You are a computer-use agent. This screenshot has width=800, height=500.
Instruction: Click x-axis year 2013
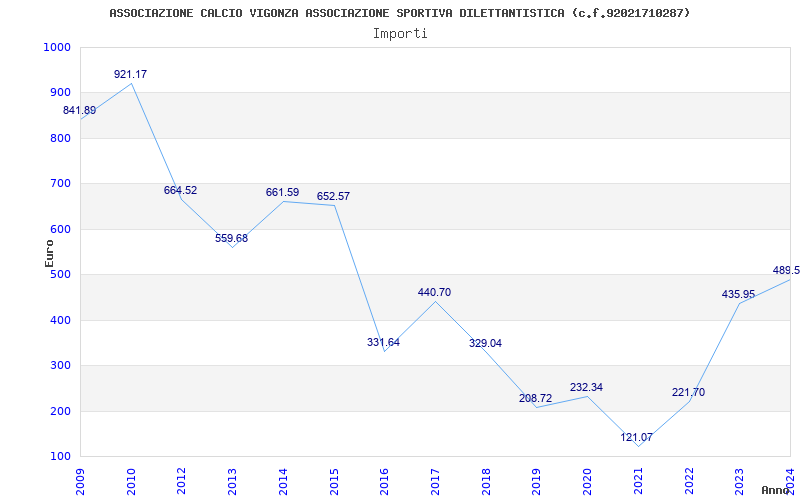[x=232, y=481]
